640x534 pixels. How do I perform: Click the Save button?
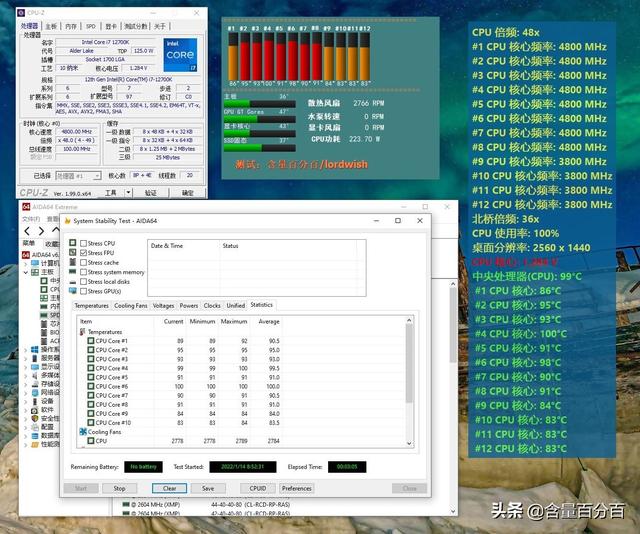208,488
